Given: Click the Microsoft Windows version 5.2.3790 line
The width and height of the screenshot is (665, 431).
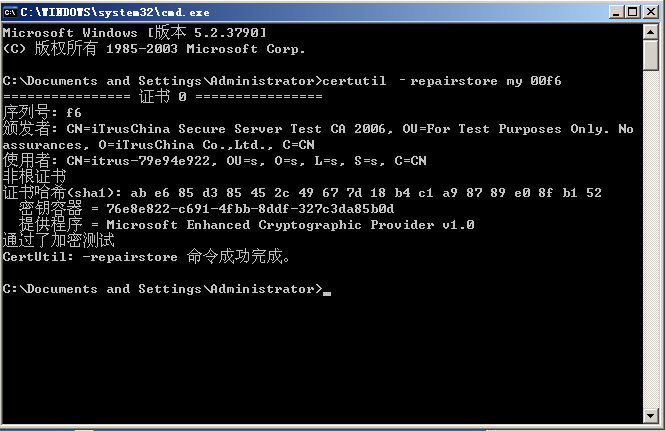Looking at the screenshot, I should pos(134,32).
